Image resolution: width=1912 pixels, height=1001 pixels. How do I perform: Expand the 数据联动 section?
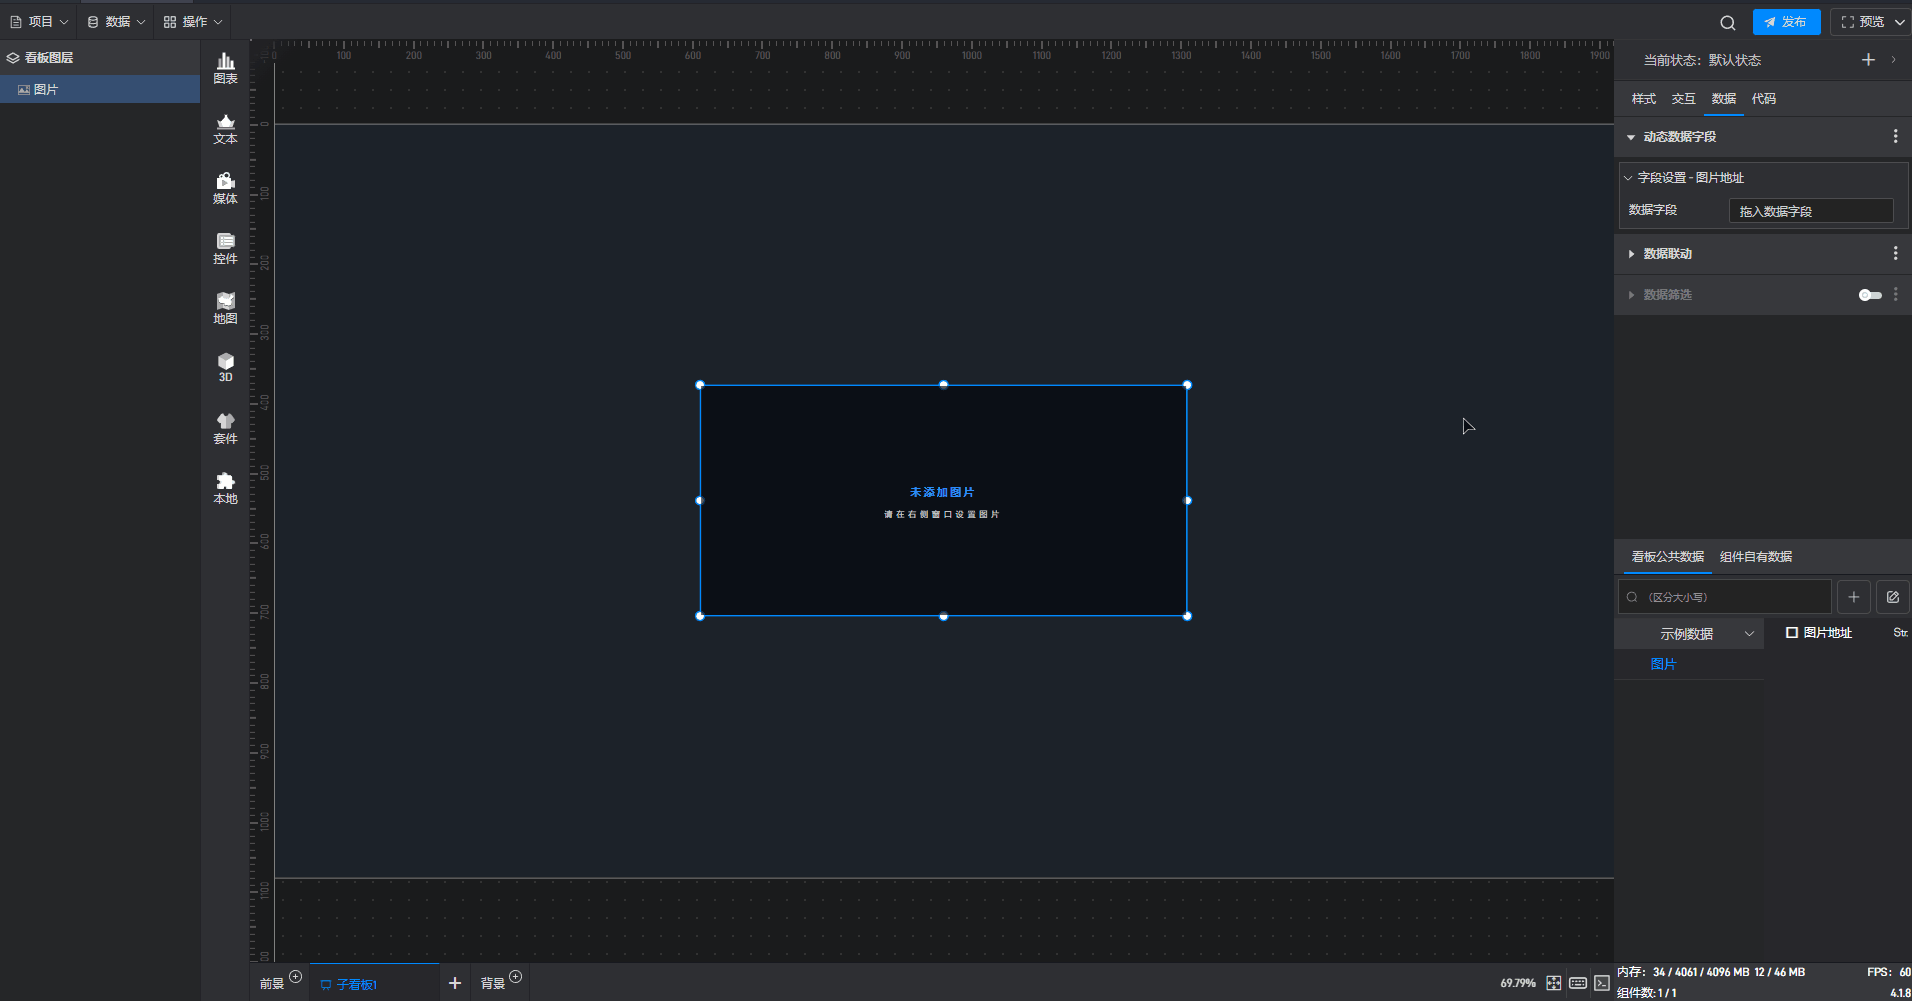point(1667,254)
